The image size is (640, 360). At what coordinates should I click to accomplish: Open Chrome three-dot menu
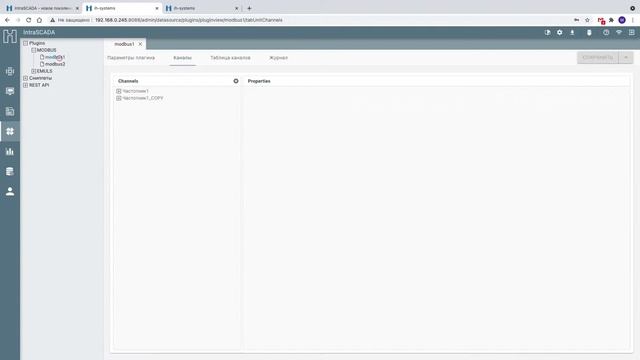coord(633,20)
